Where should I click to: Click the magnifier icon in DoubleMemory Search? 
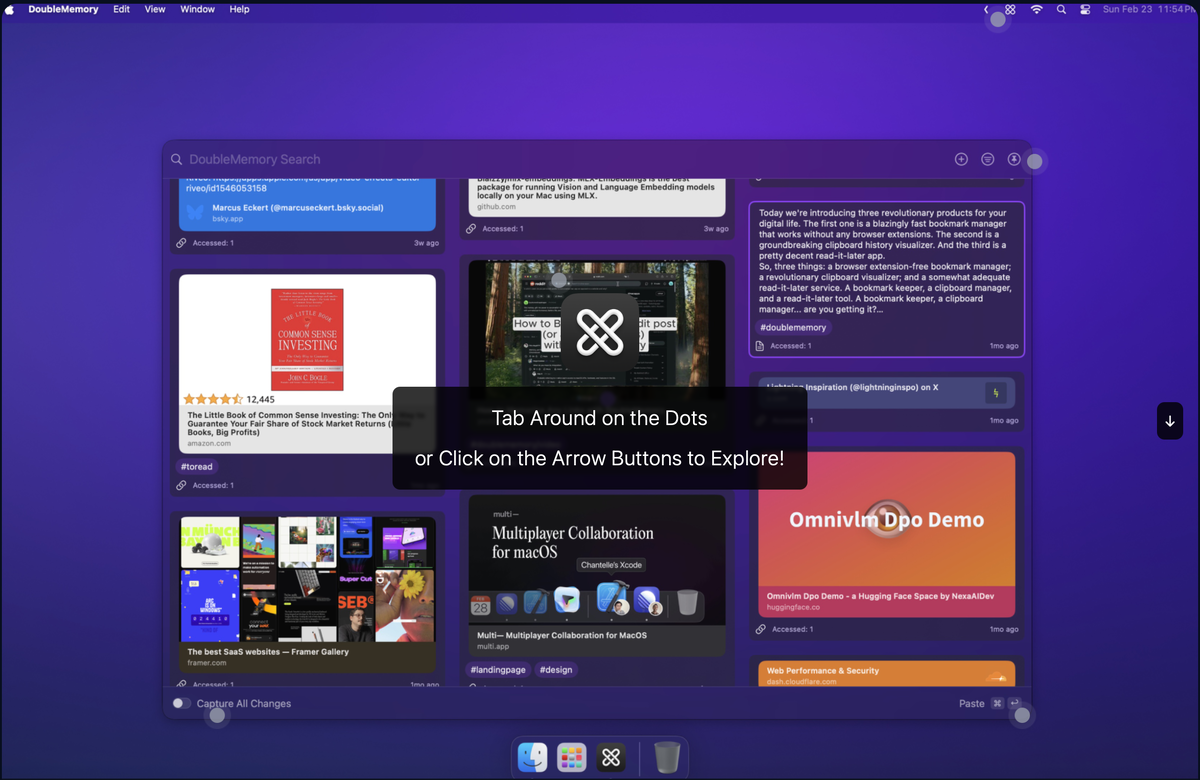[x=176, y=159]
